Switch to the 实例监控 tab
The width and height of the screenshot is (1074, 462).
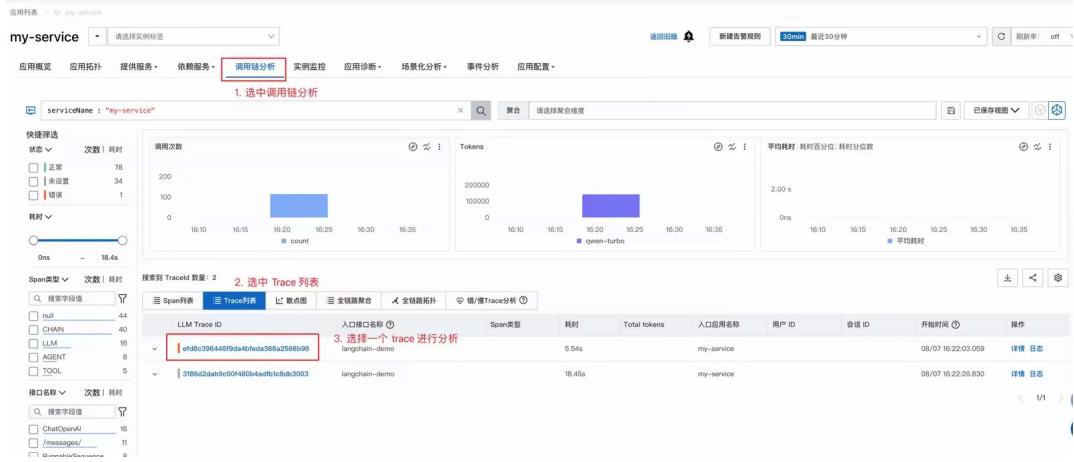309,67
